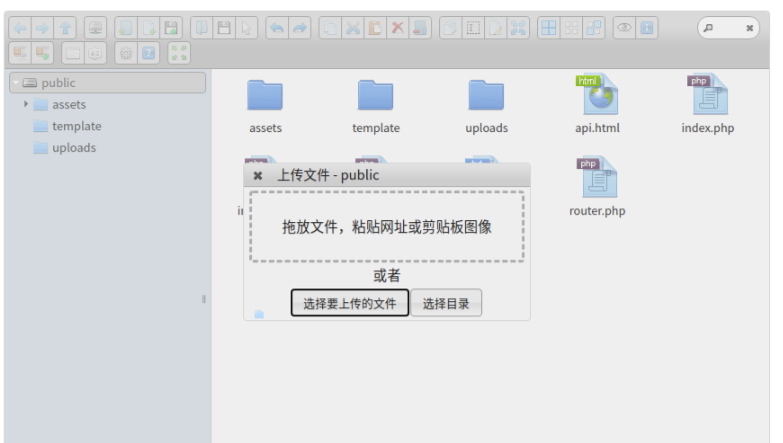Click the 选择目录 button

pos(446,303)
